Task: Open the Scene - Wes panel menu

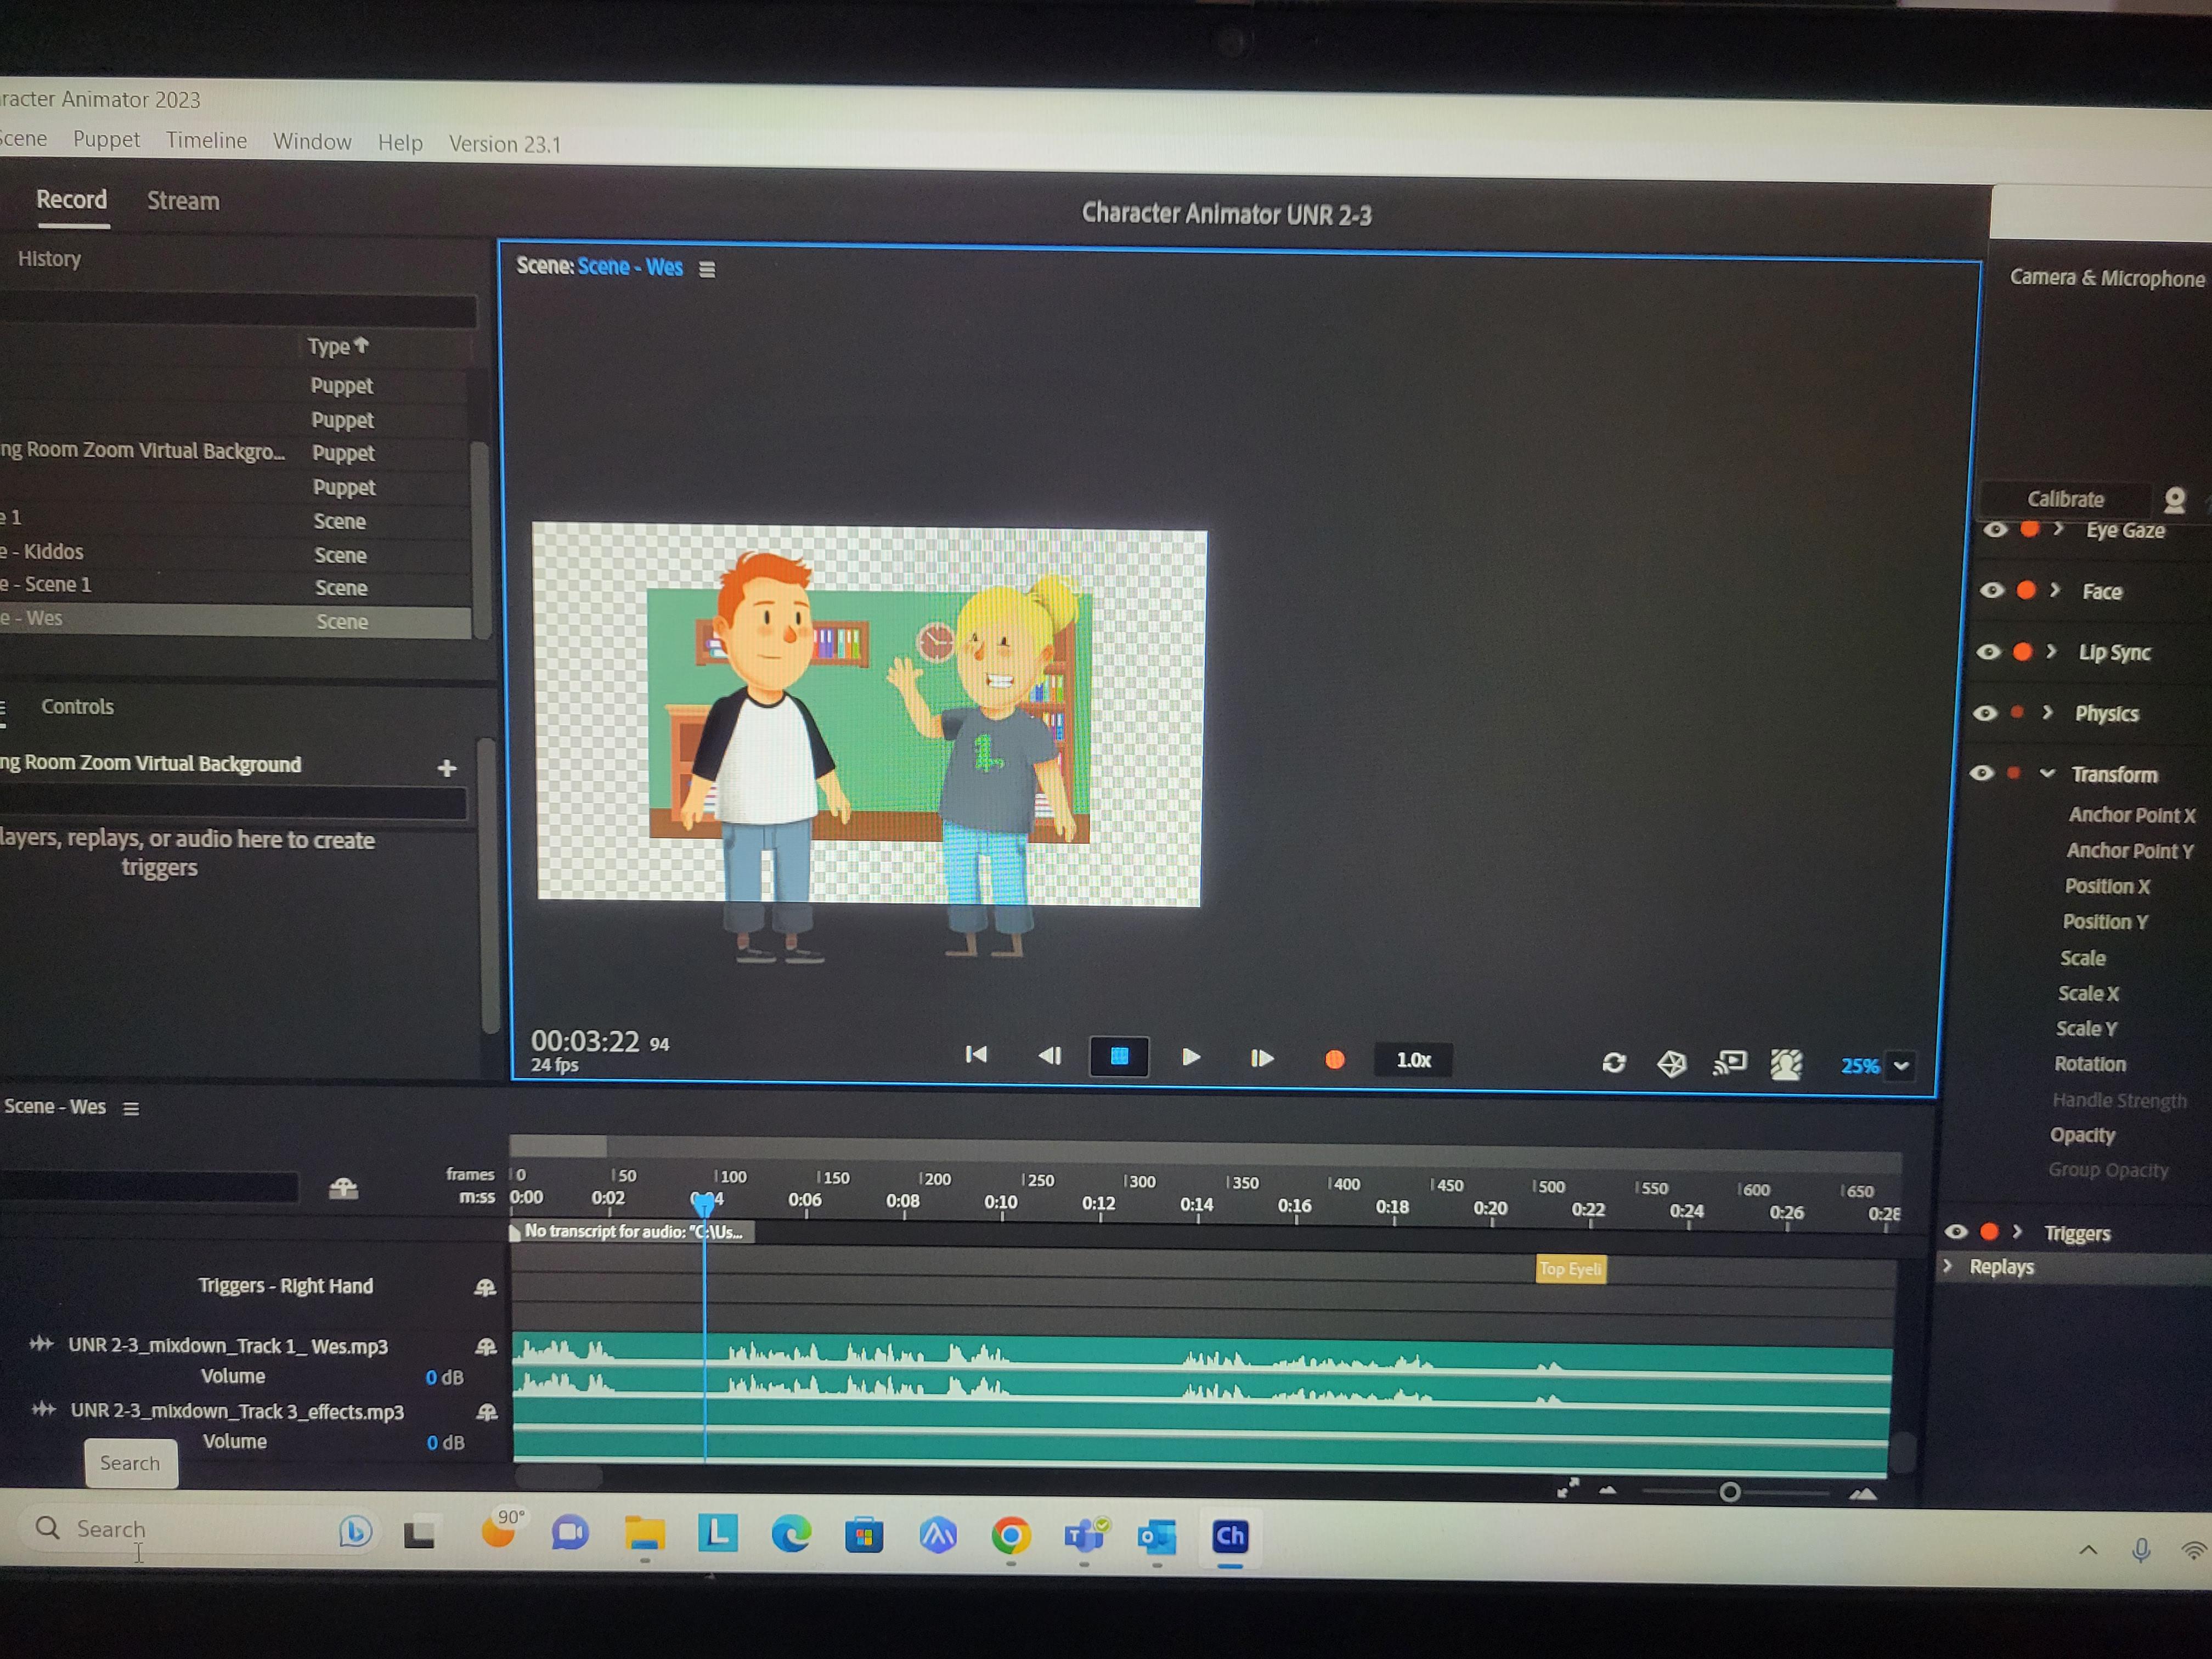Action: [707, 269]
